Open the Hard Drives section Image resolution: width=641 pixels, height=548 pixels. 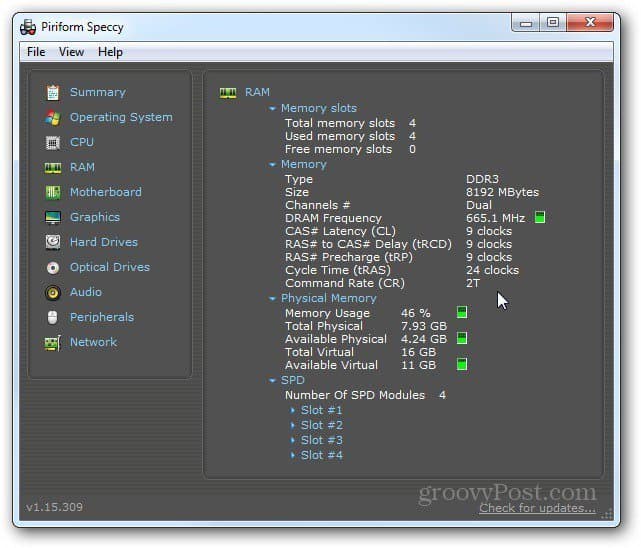tap(104, 242)
